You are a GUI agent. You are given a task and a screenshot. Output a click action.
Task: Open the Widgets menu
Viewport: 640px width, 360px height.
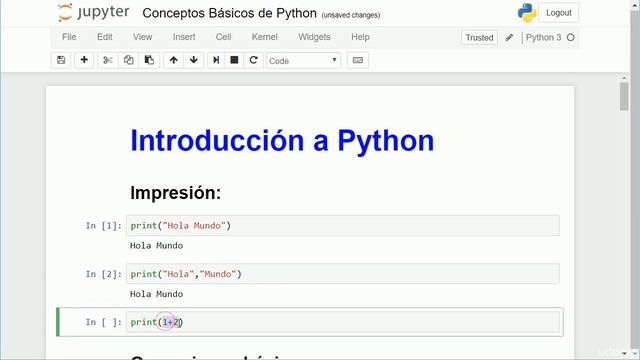click(314, 37)
